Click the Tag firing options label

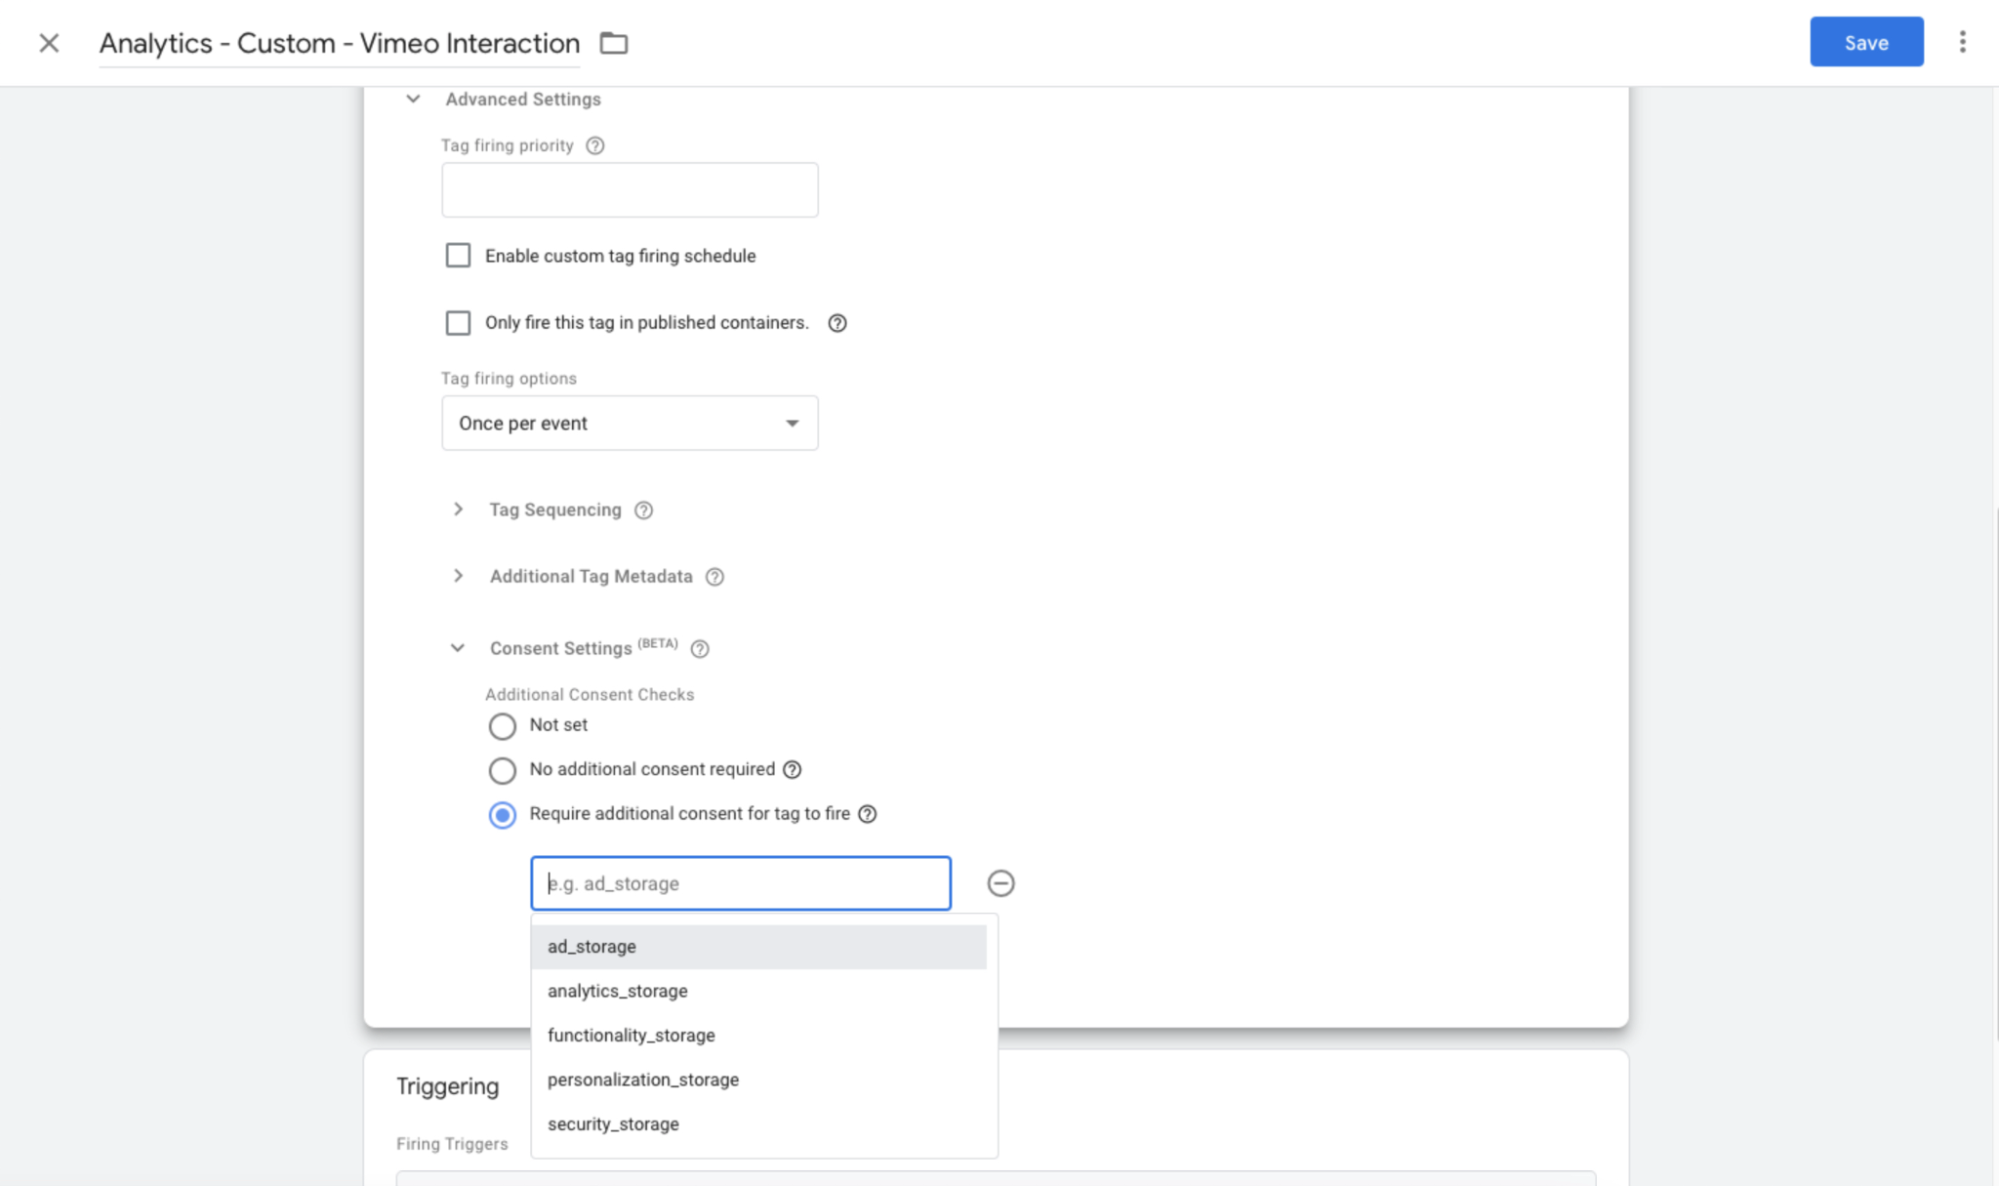pos(509,379)
